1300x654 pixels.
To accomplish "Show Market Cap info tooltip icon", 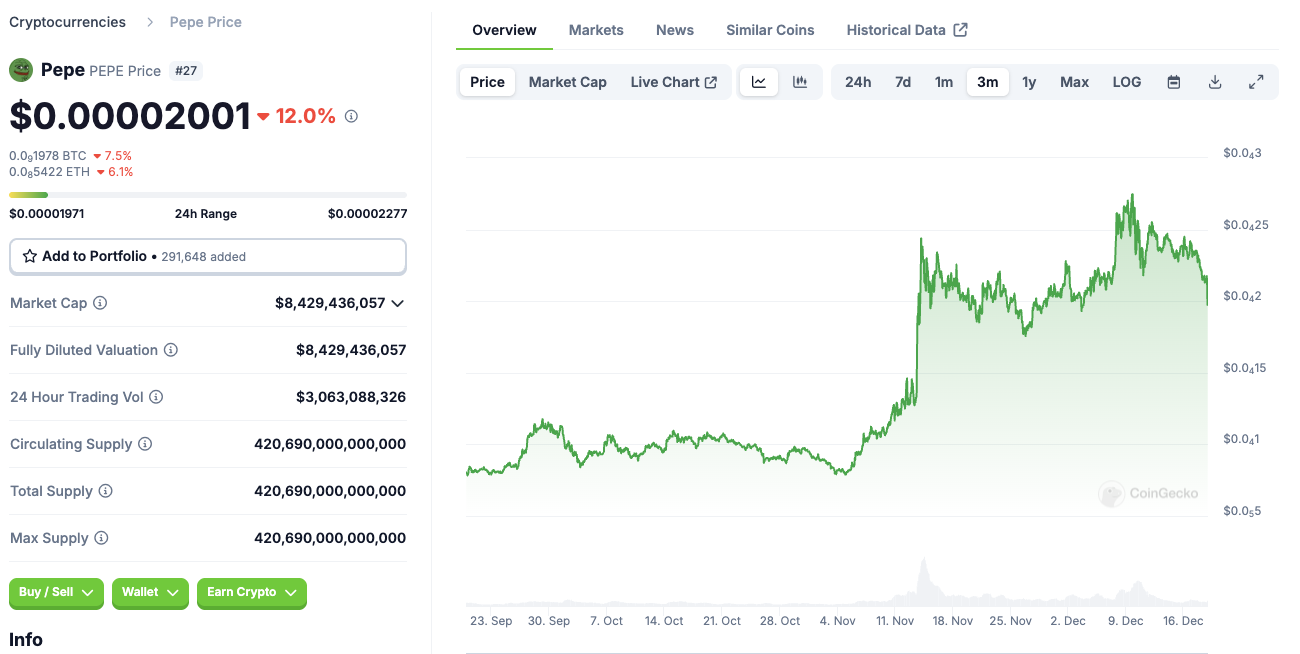I will (x=100, y=303).
